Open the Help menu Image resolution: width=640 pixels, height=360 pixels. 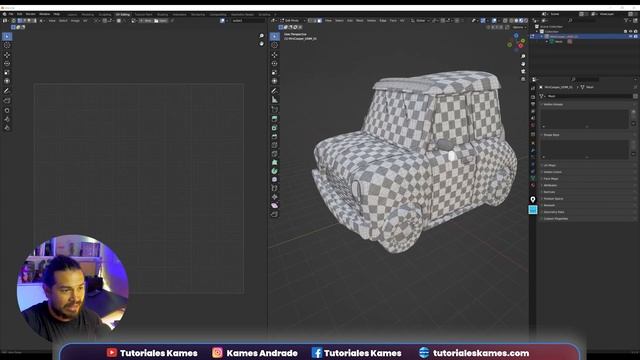[x=57, y=14]
